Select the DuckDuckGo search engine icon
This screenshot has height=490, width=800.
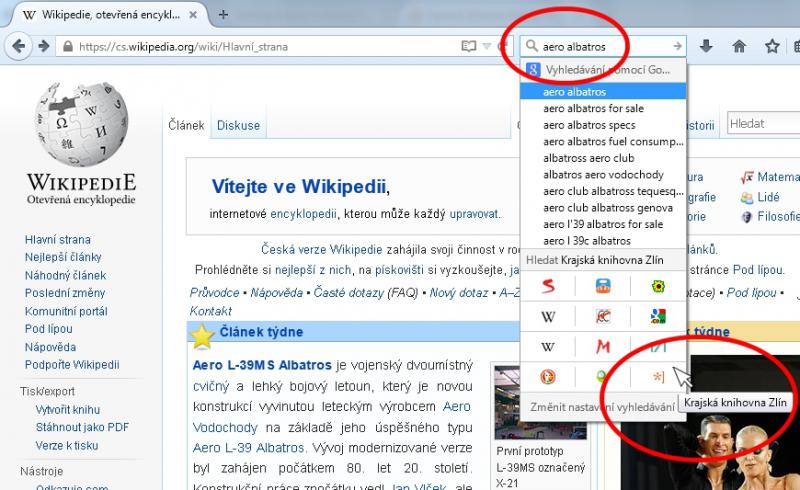click(548, 377)
